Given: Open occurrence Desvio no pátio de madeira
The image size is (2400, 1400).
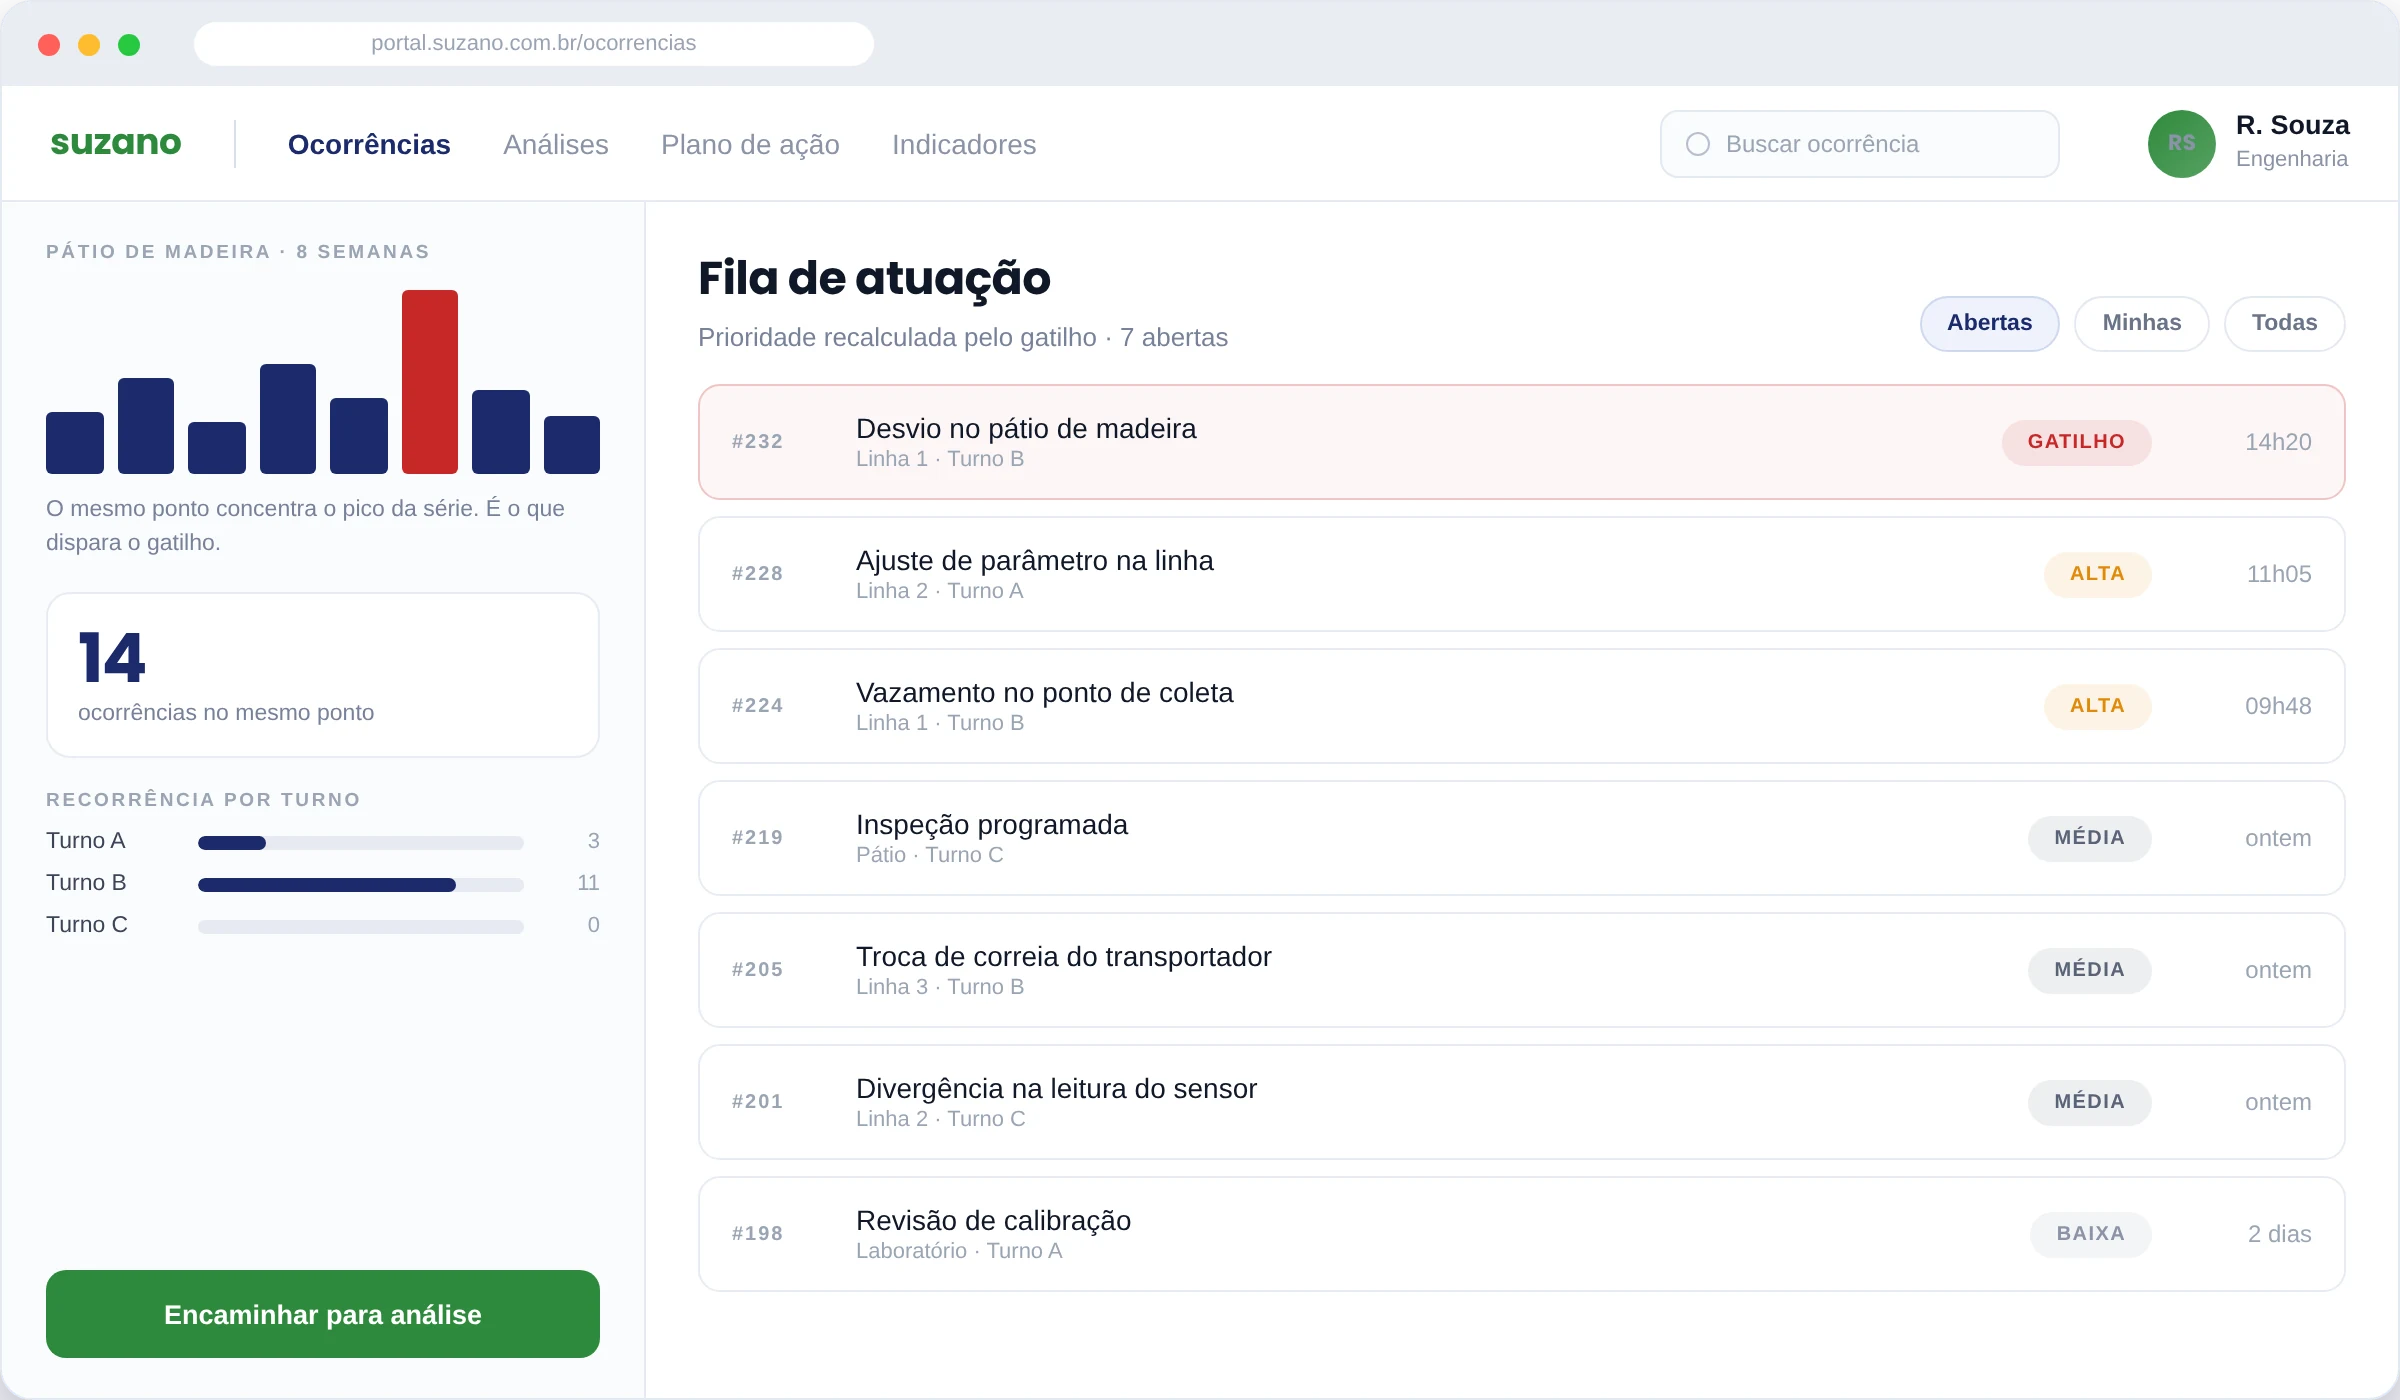Looking at the screenshot, I should pyautogui.click(x=1522, y=442).
